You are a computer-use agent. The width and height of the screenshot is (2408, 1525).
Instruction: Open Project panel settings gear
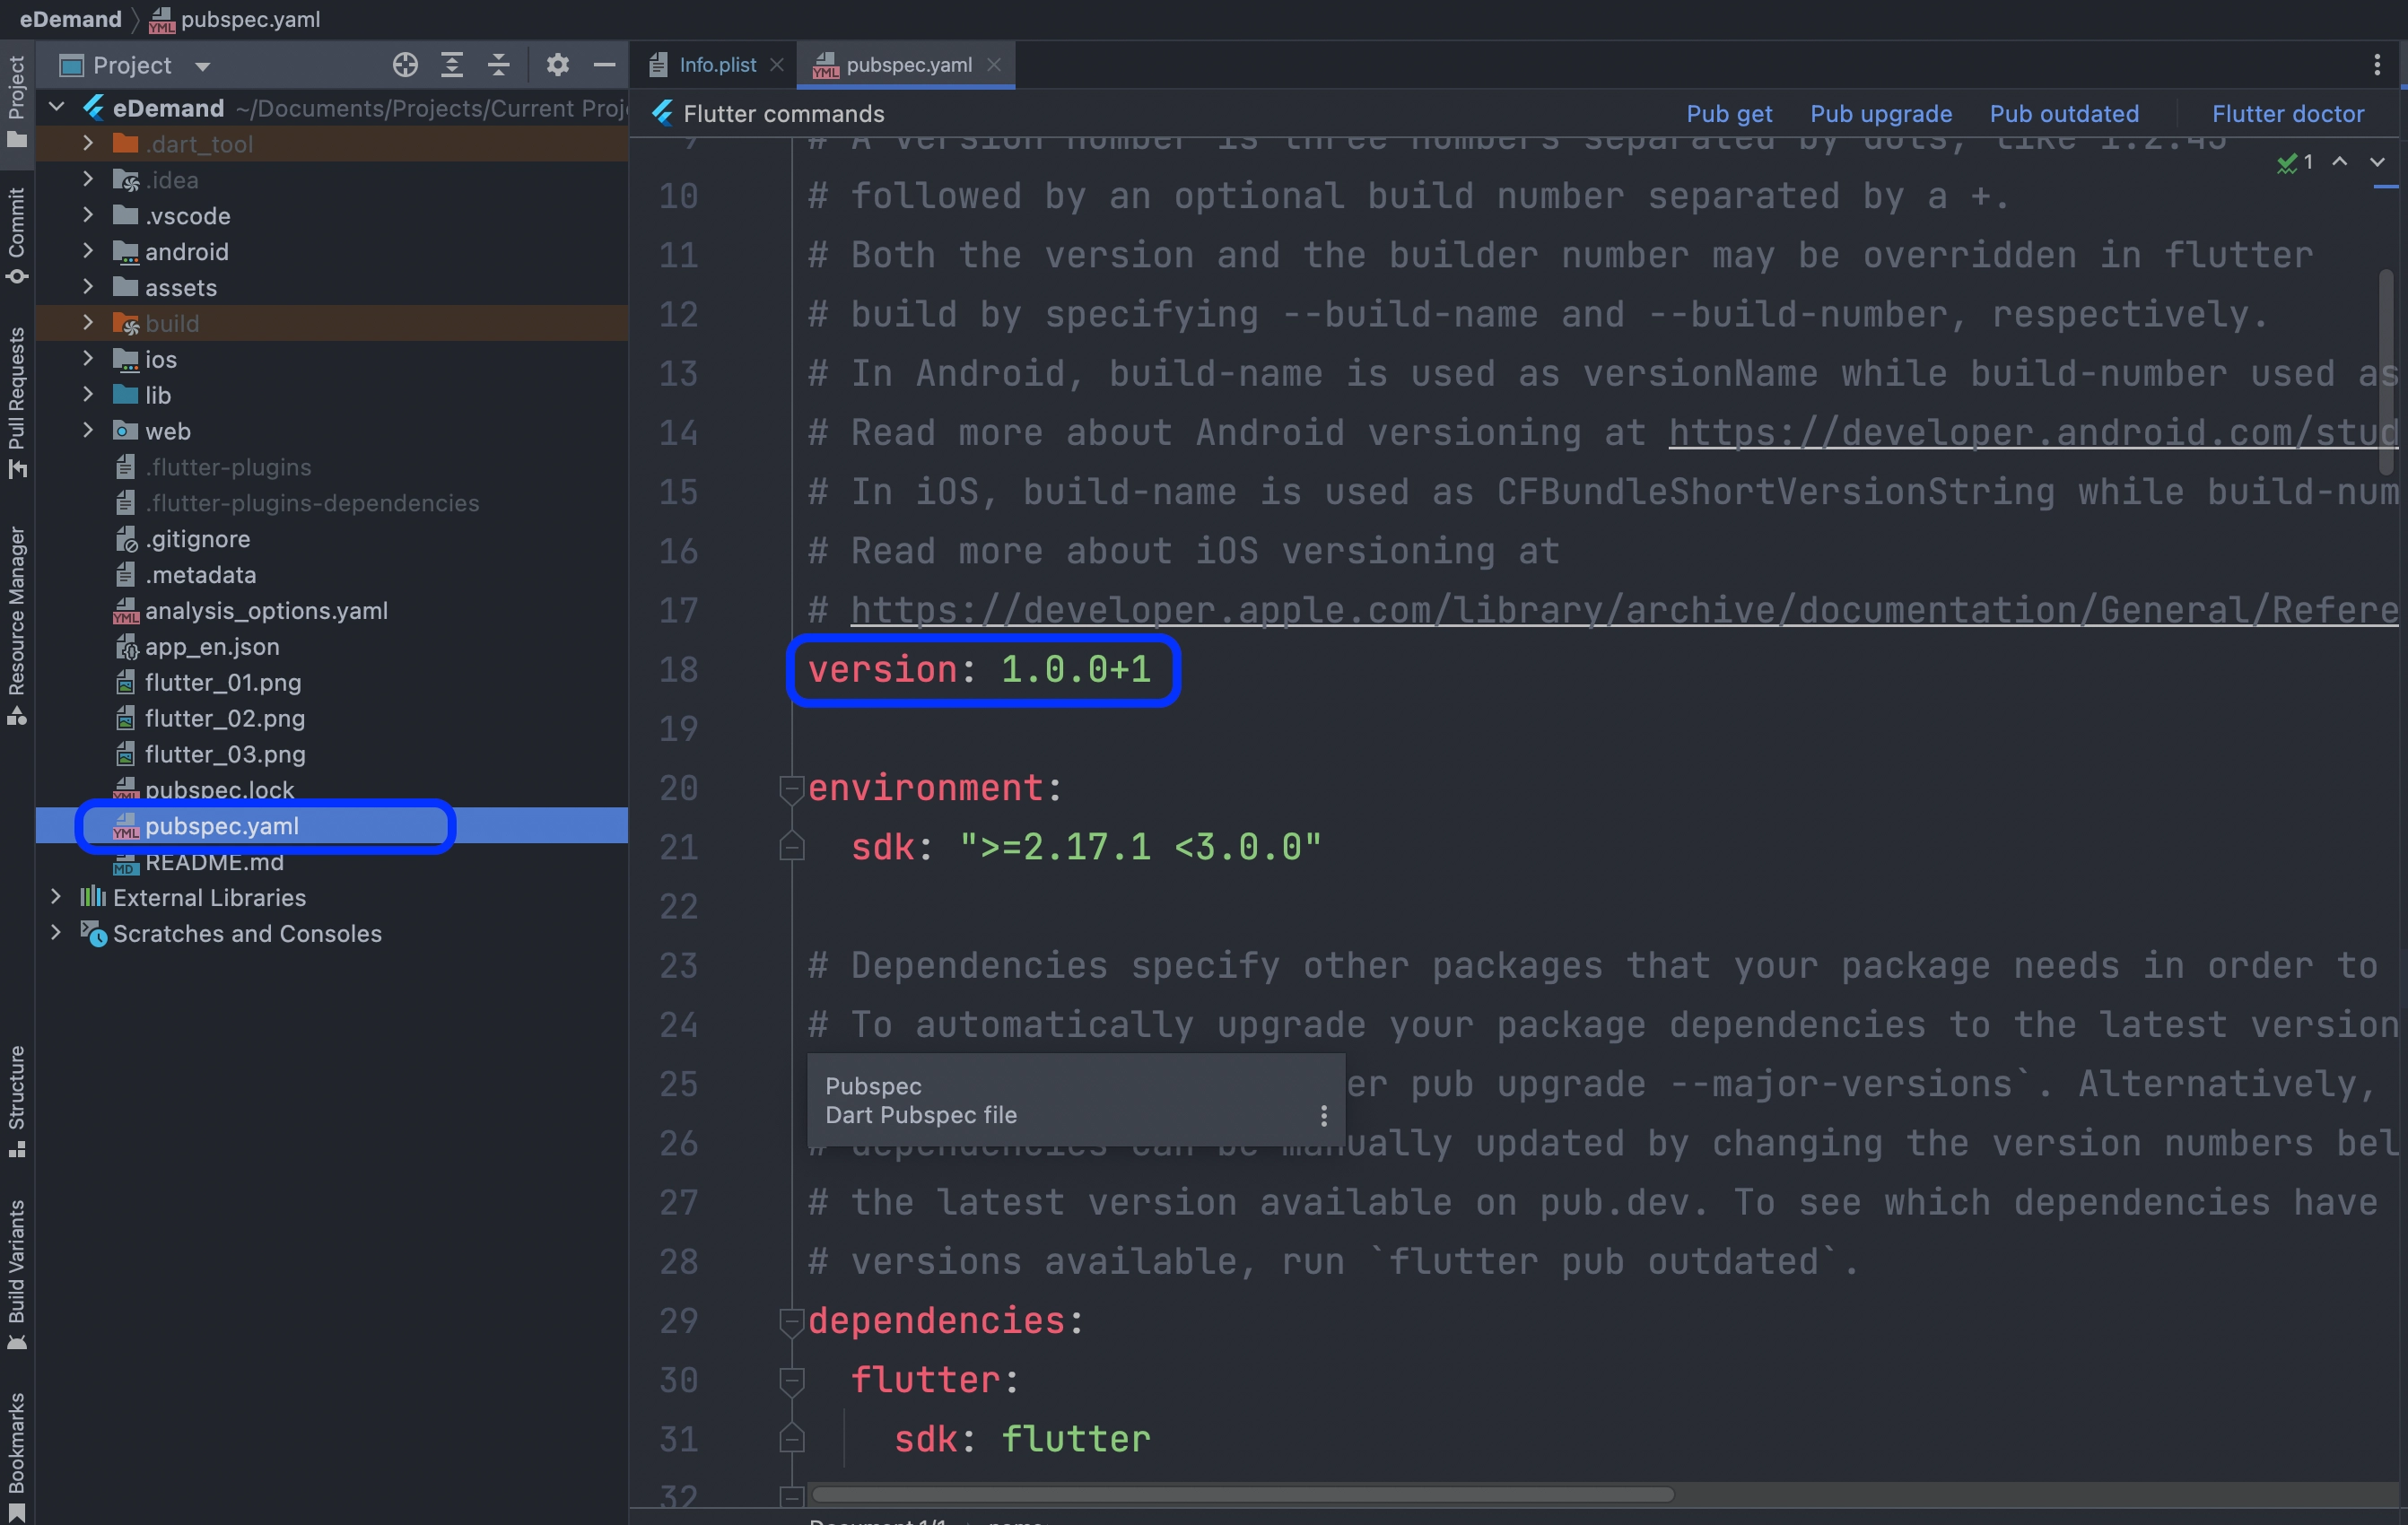click(557, 65)
